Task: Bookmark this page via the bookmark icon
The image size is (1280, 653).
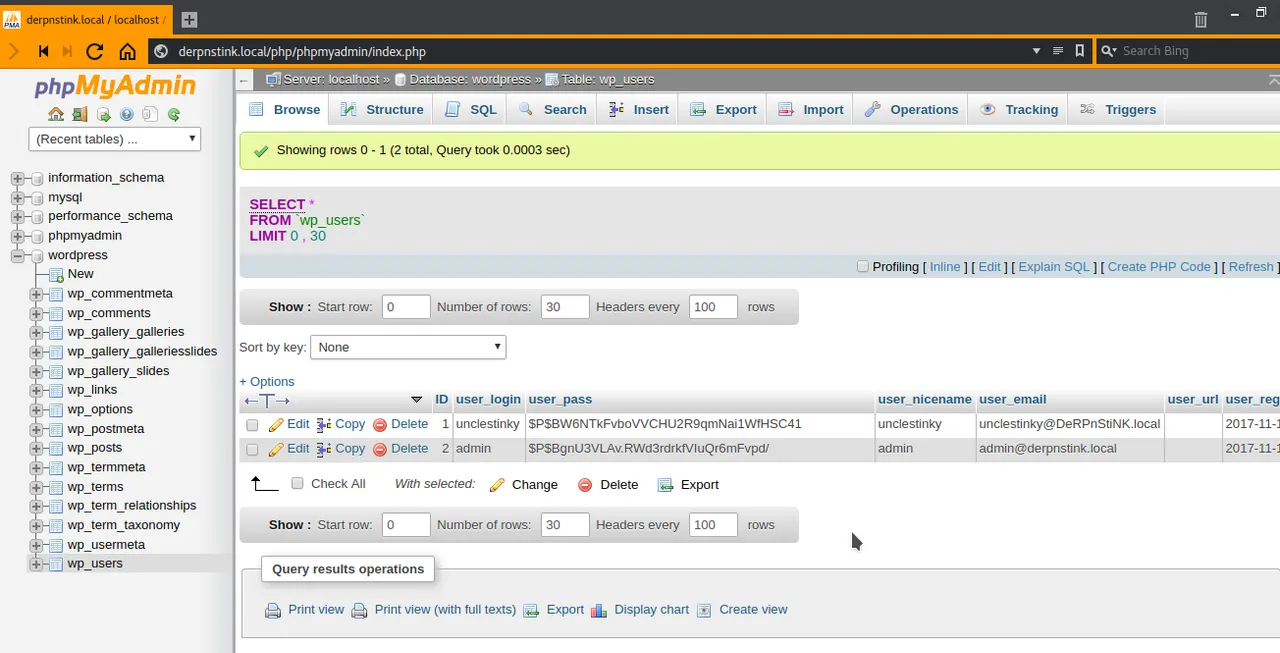Action: pyautogui.click(x=1080, y=51)
